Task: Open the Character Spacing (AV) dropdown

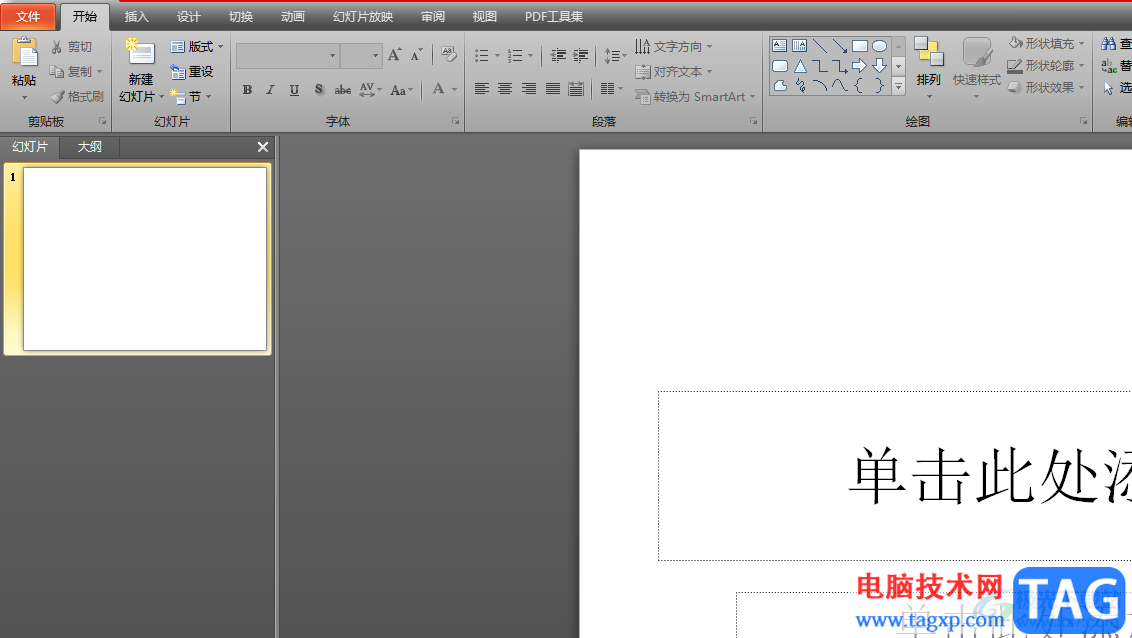Action: (370, 89)
